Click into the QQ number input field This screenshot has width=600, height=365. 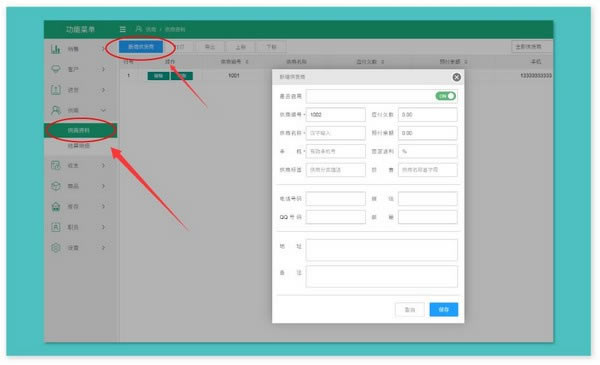[x=336, y=217]
